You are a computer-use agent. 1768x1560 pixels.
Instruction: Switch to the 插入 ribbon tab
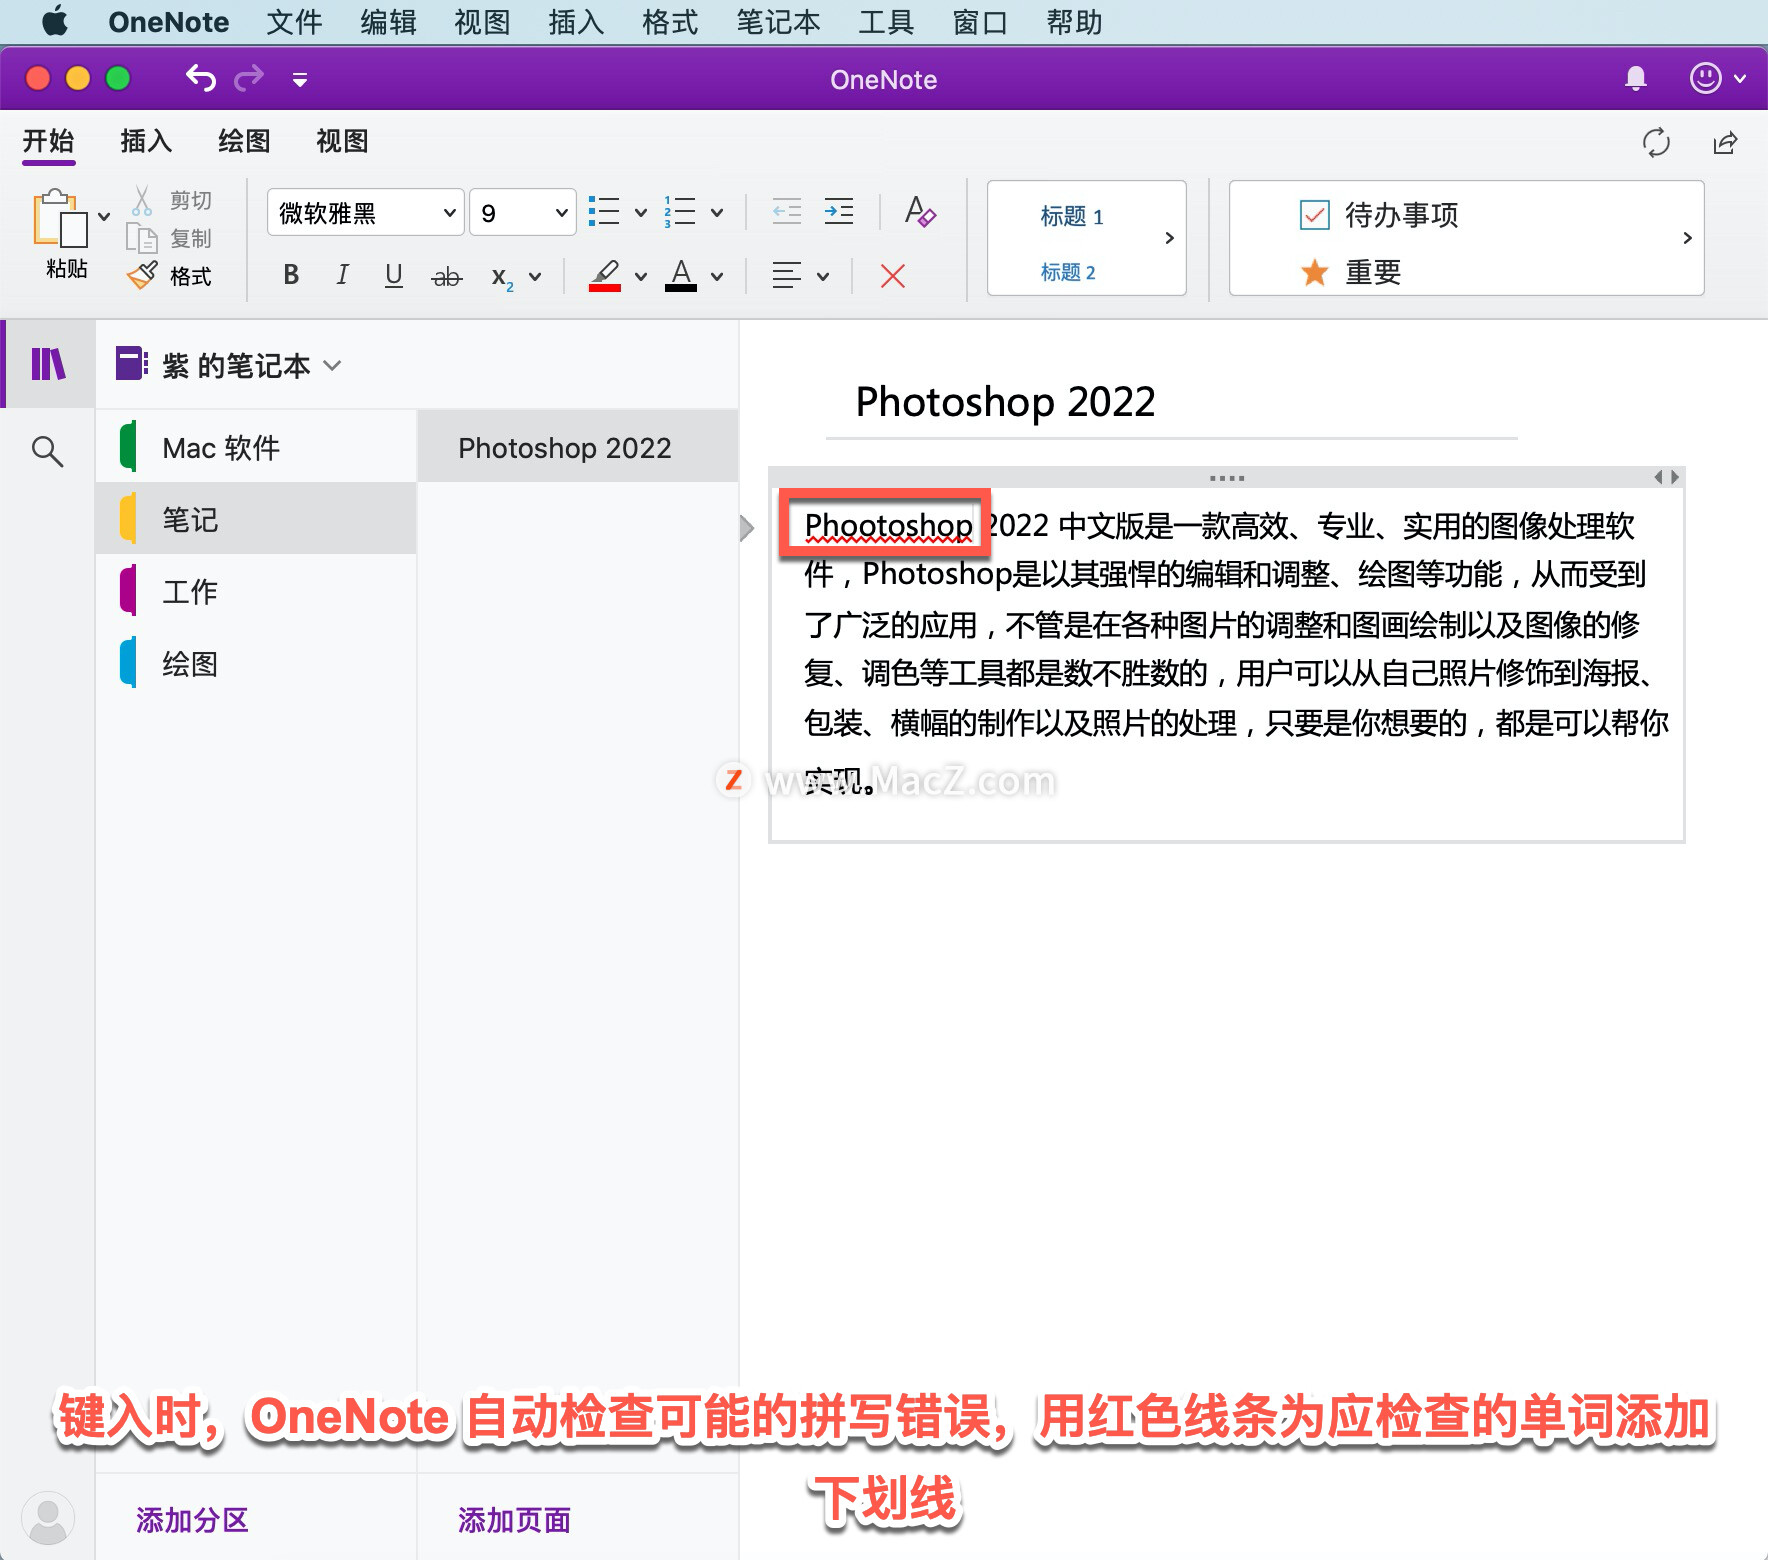146,142
